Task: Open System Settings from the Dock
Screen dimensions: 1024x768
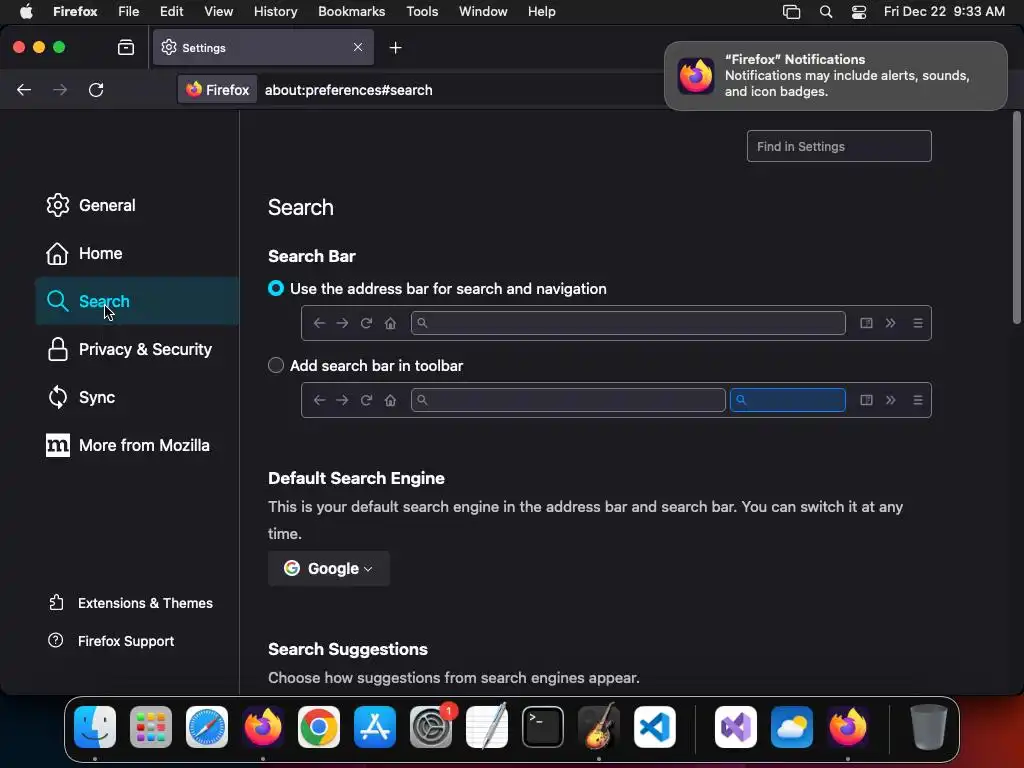Action: tap(431, 727)
